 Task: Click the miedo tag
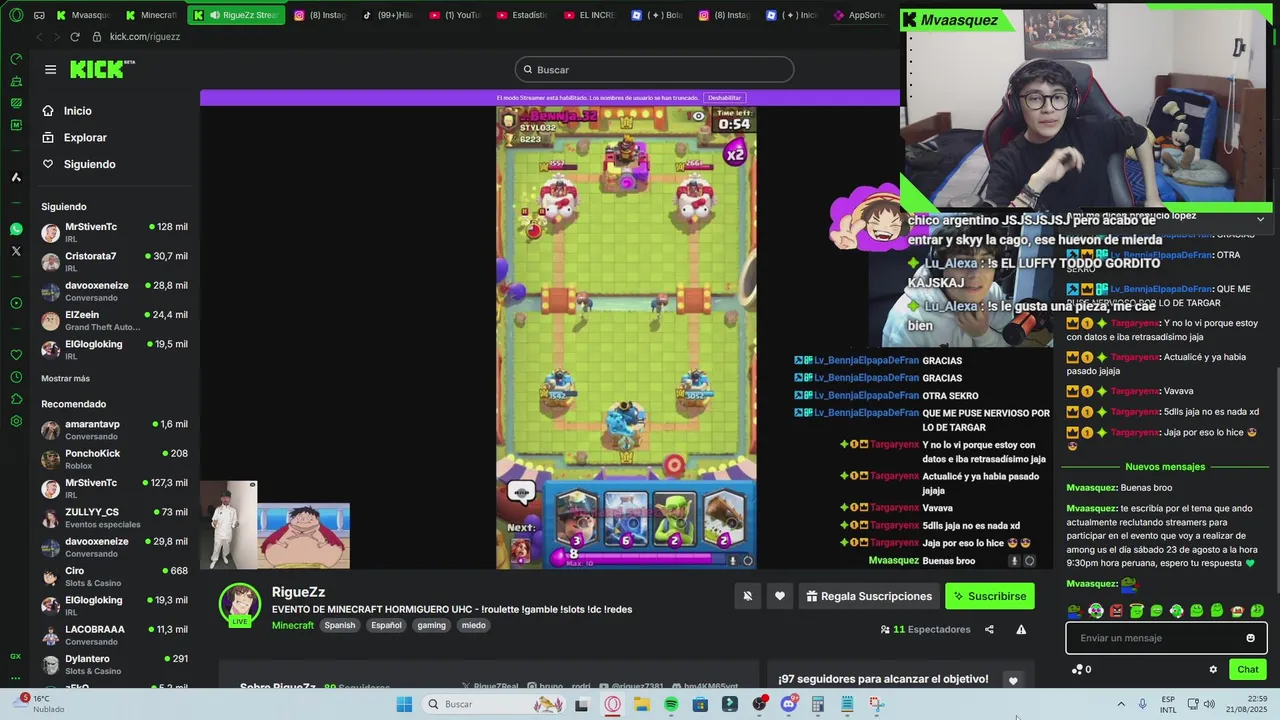coord(473,625)
